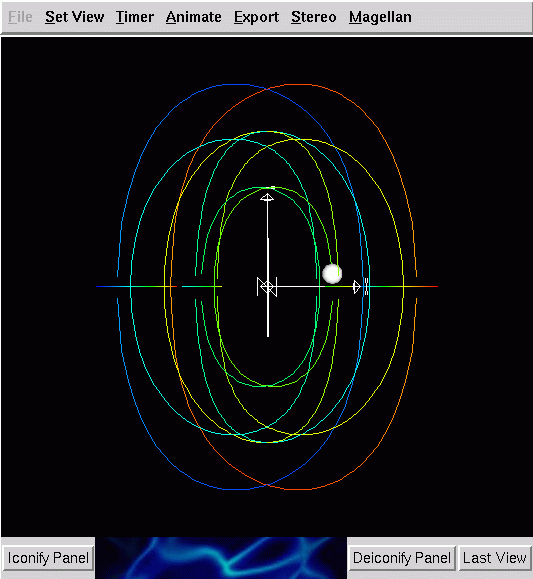Open the Timer menu
This screenshot has height=579, width=533.
(x=134, y=17)
